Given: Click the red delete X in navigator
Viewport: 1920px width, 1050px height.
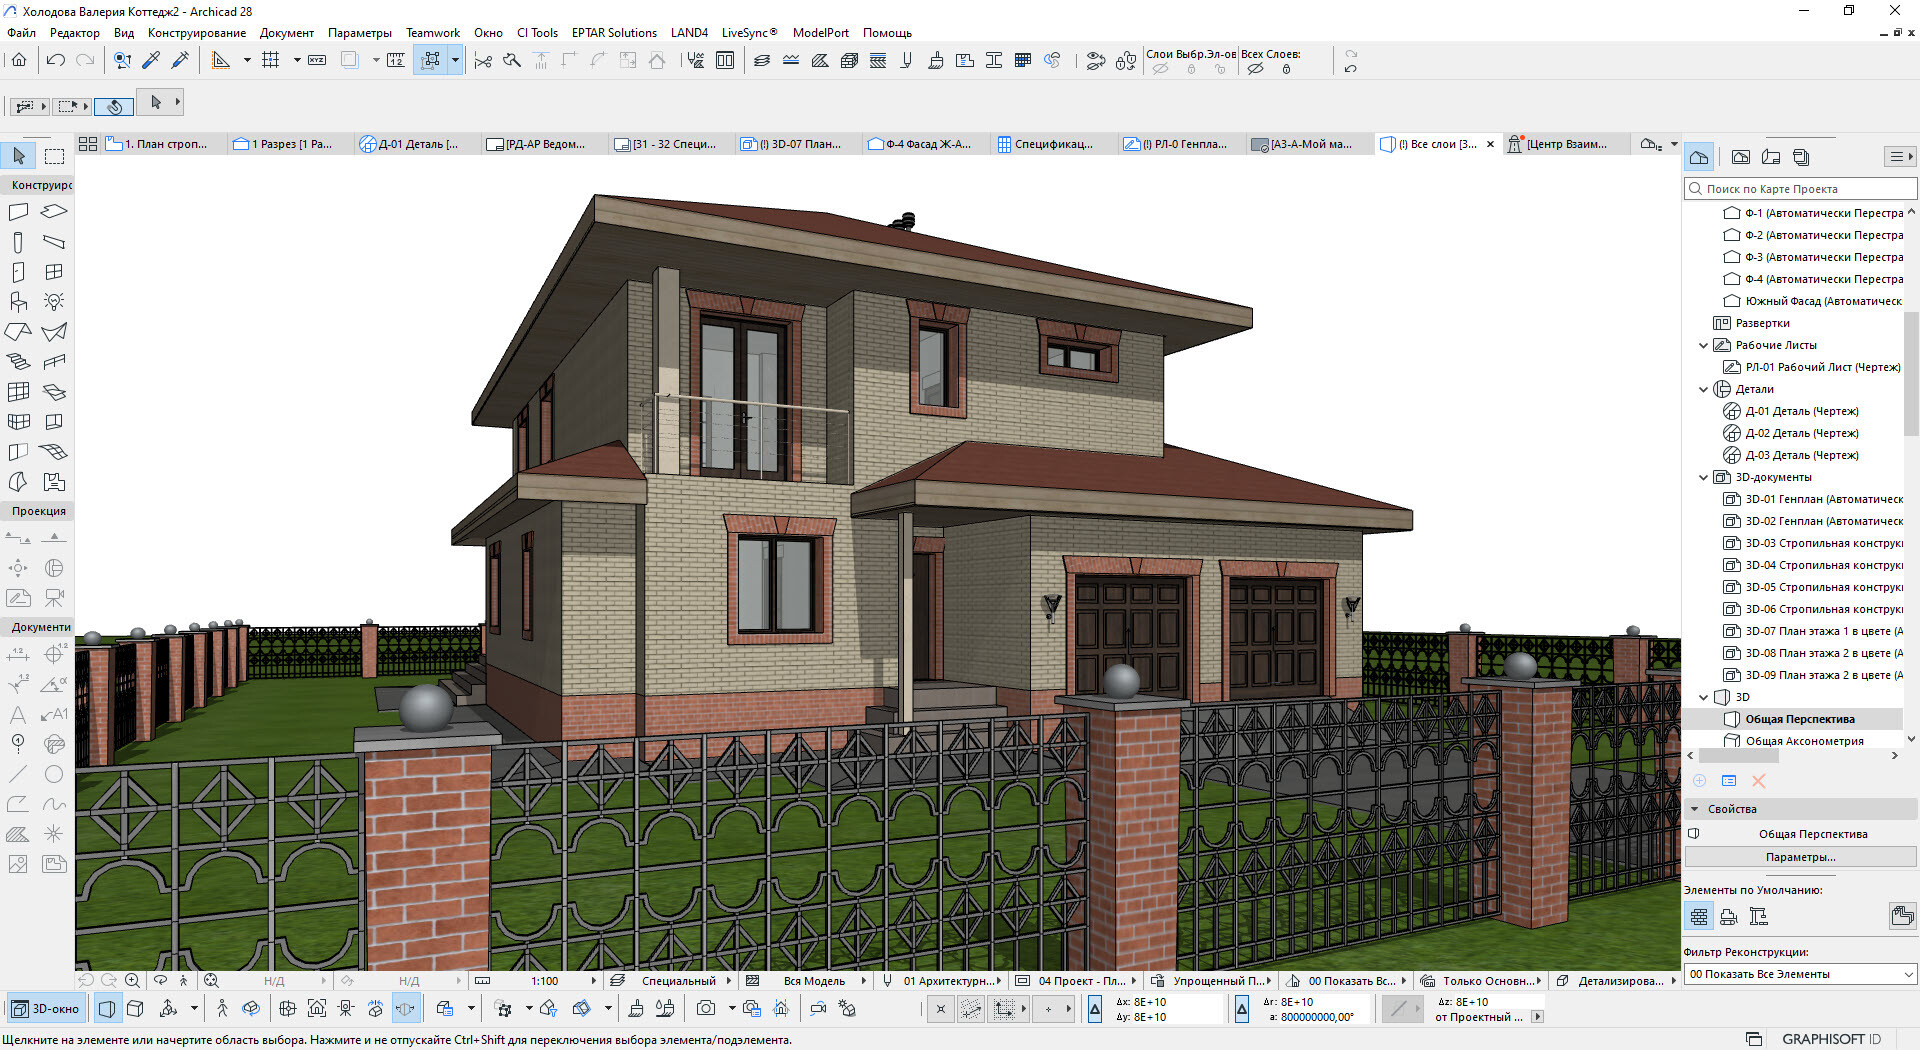Looking at the screenshot, I should 1759,781.
